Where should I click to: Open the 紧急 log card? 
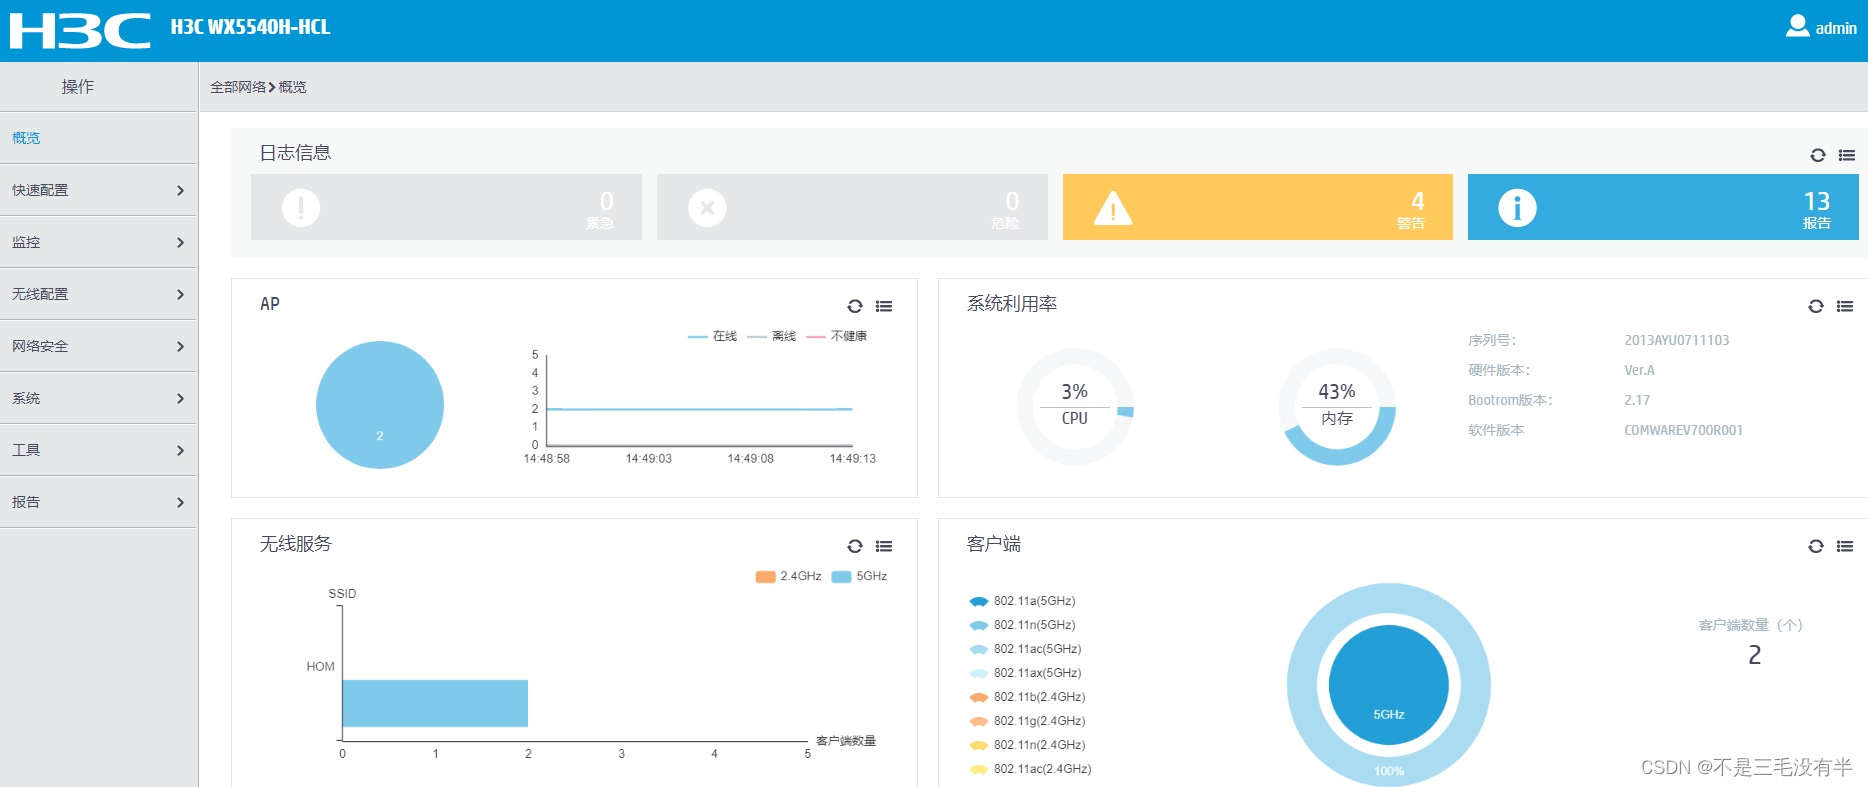tap(446, 207)
